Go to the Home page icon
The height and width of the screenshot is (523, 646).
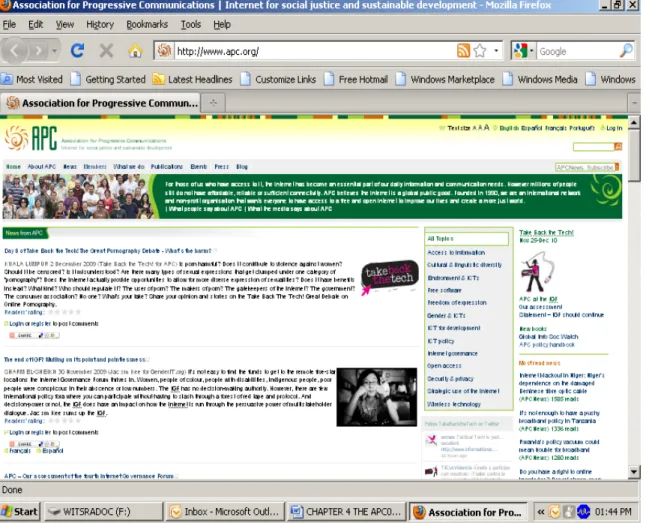tap(135, 51)
